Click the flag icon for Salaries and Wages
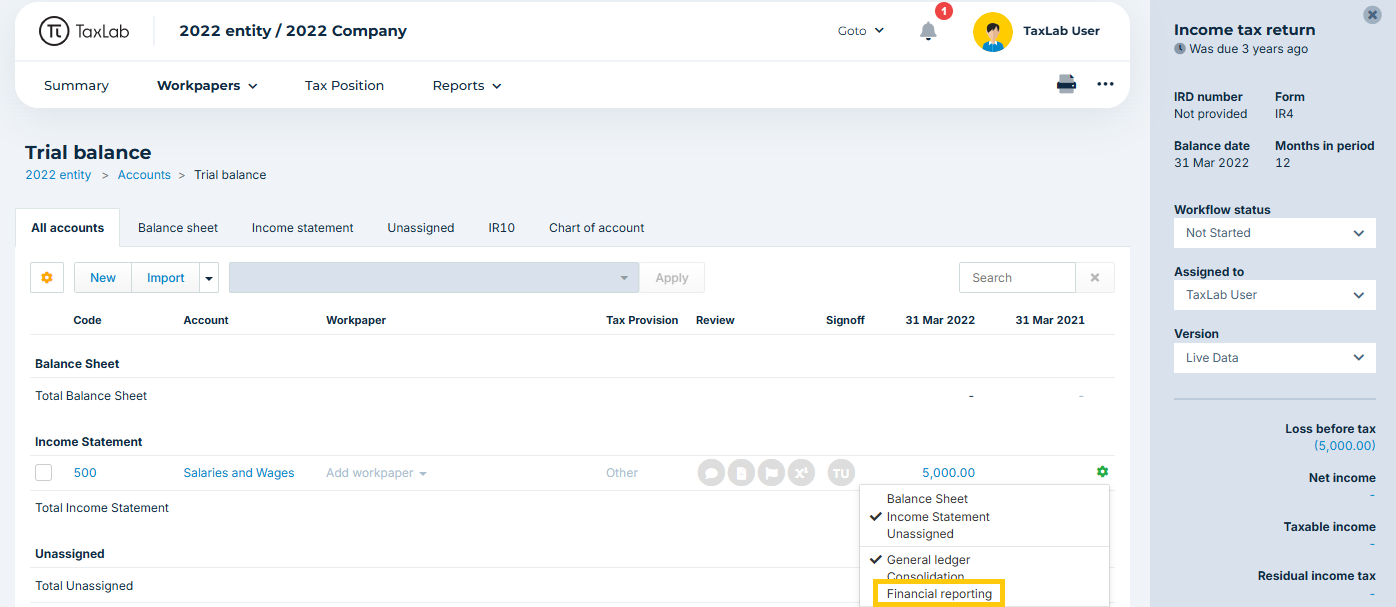This screenshot has height=607, width=1396. click(x=771, y=473)
